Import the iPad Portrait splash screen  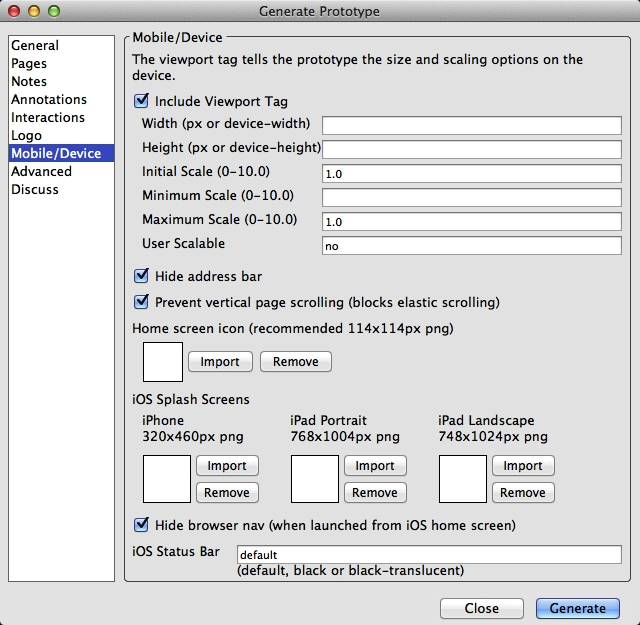click(x=375, y=466)
